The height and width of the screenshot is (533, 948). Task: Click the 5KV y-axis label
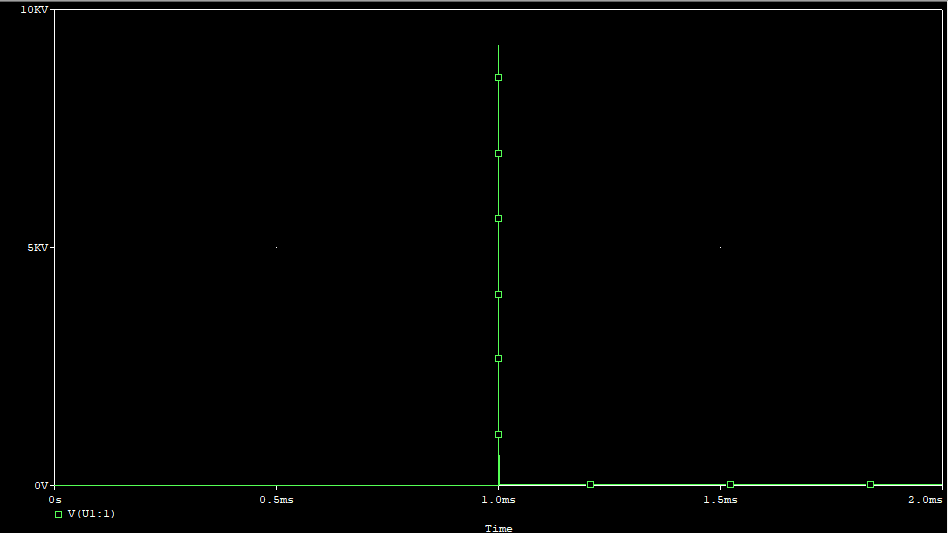pyautogui.click(x=37, y=248)
